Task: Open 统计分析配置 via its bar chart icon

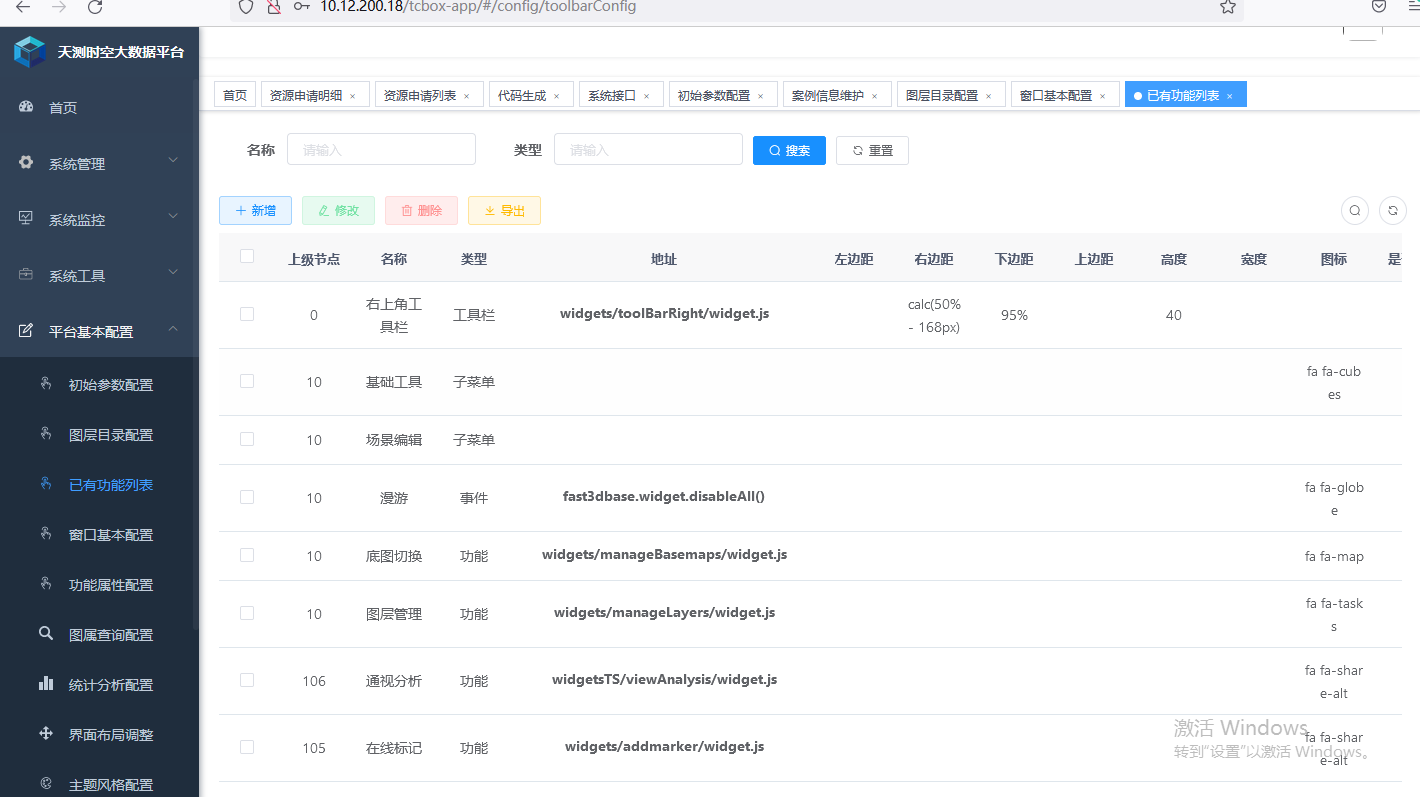Action: pyautogui.click(x=45, y=684)
